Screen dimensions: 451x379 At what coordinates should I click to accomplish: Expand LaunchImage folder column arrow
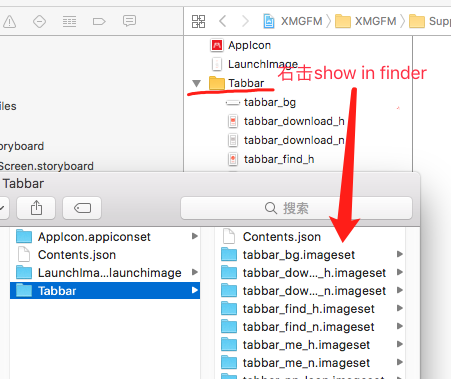tap(195, 272)
